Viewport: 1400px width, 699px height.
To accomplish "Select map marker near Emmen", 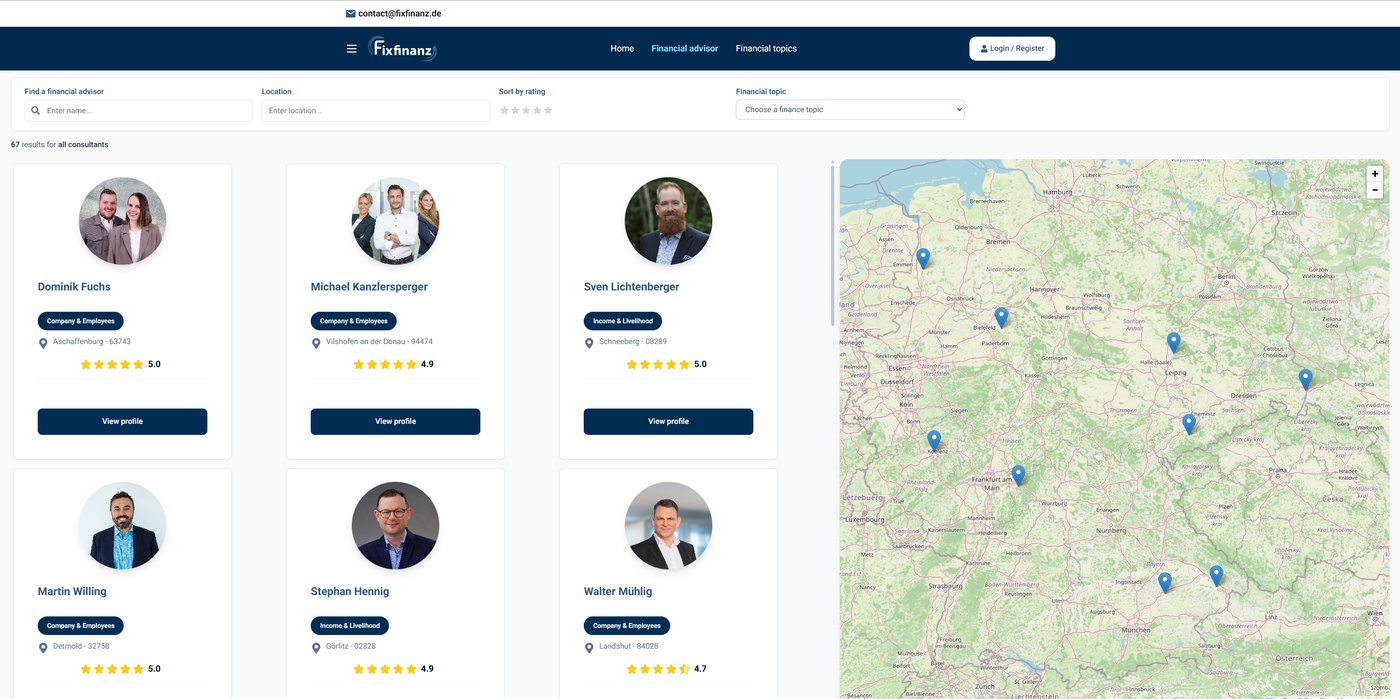I will (923, 258).
